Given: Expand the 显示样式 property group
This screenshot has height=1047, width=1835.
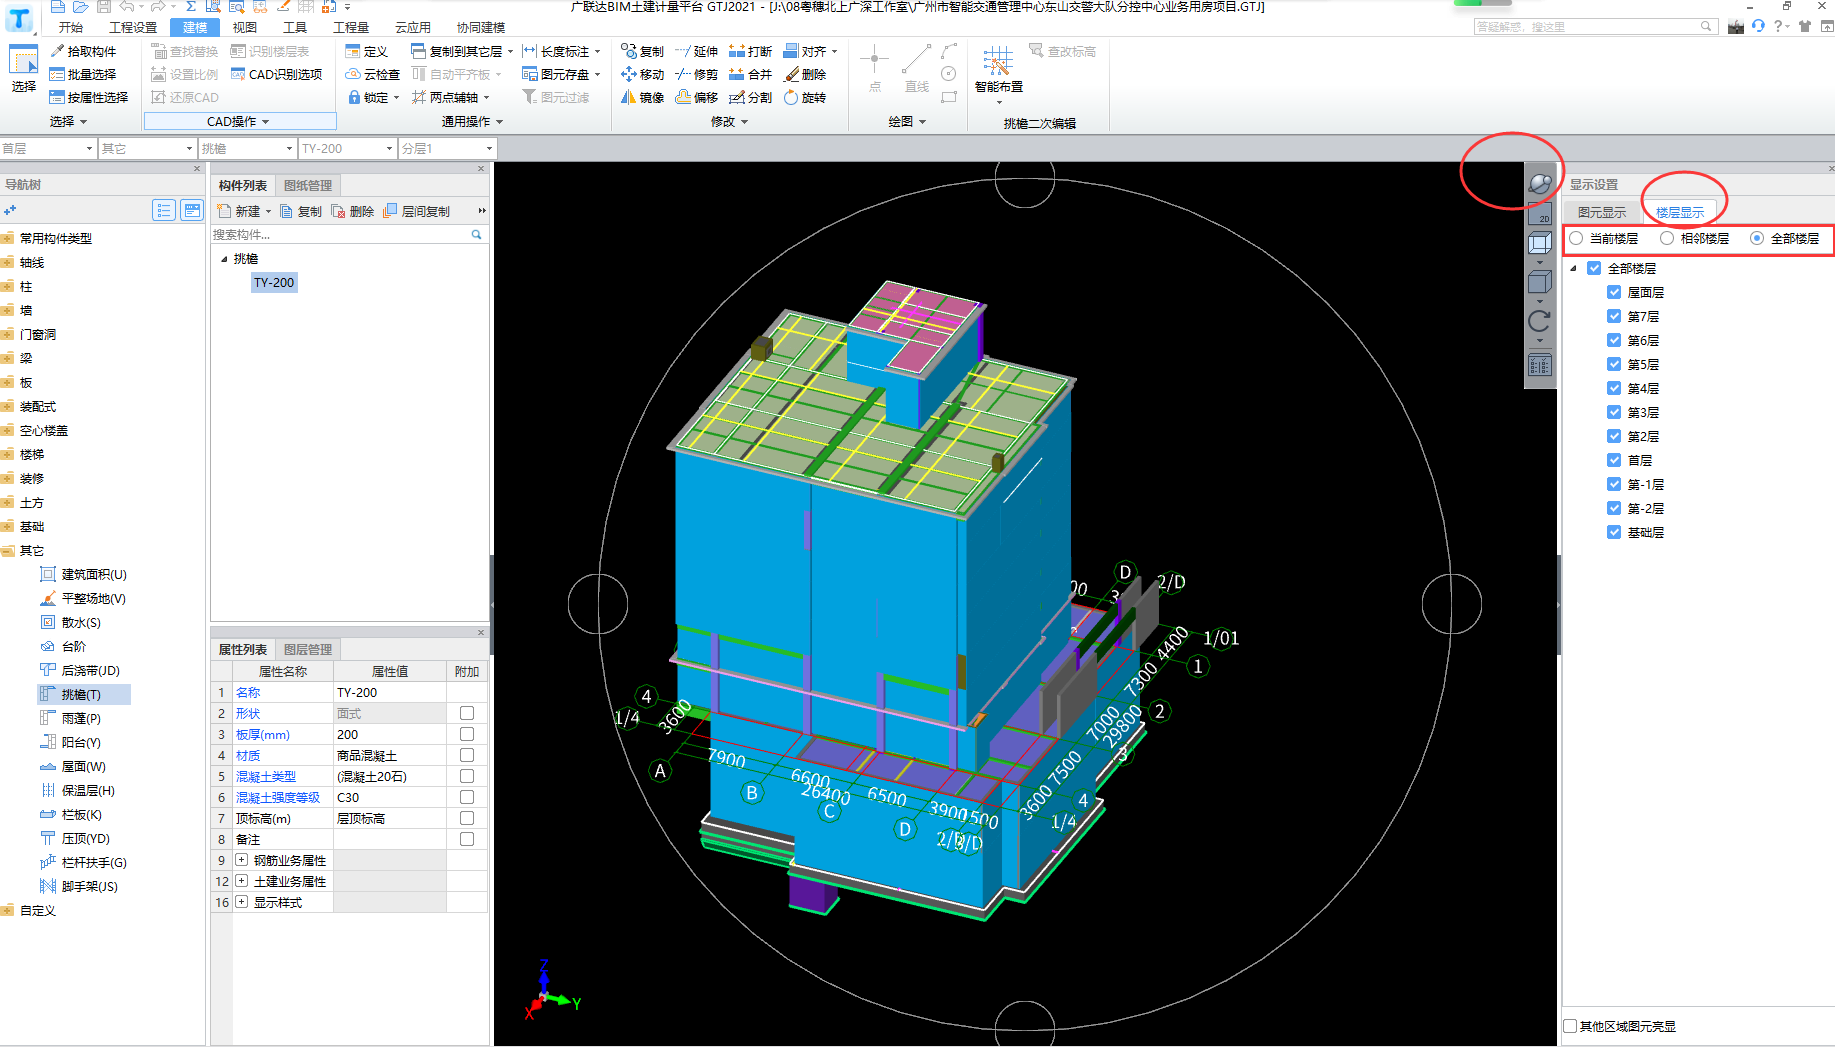Looking at the screenshot, I should point(241,902).
